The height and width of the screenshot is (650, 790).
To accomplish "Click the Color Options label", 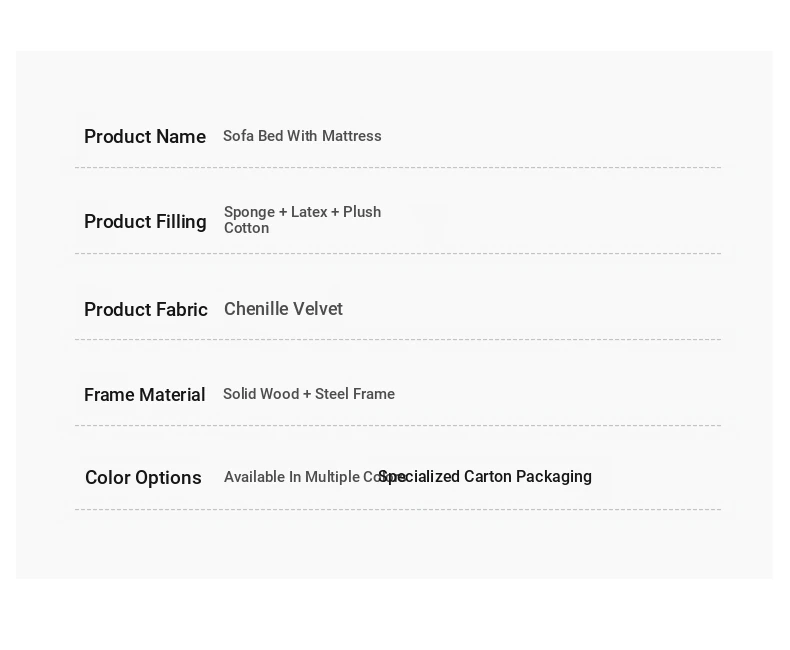I will point(143,478).
